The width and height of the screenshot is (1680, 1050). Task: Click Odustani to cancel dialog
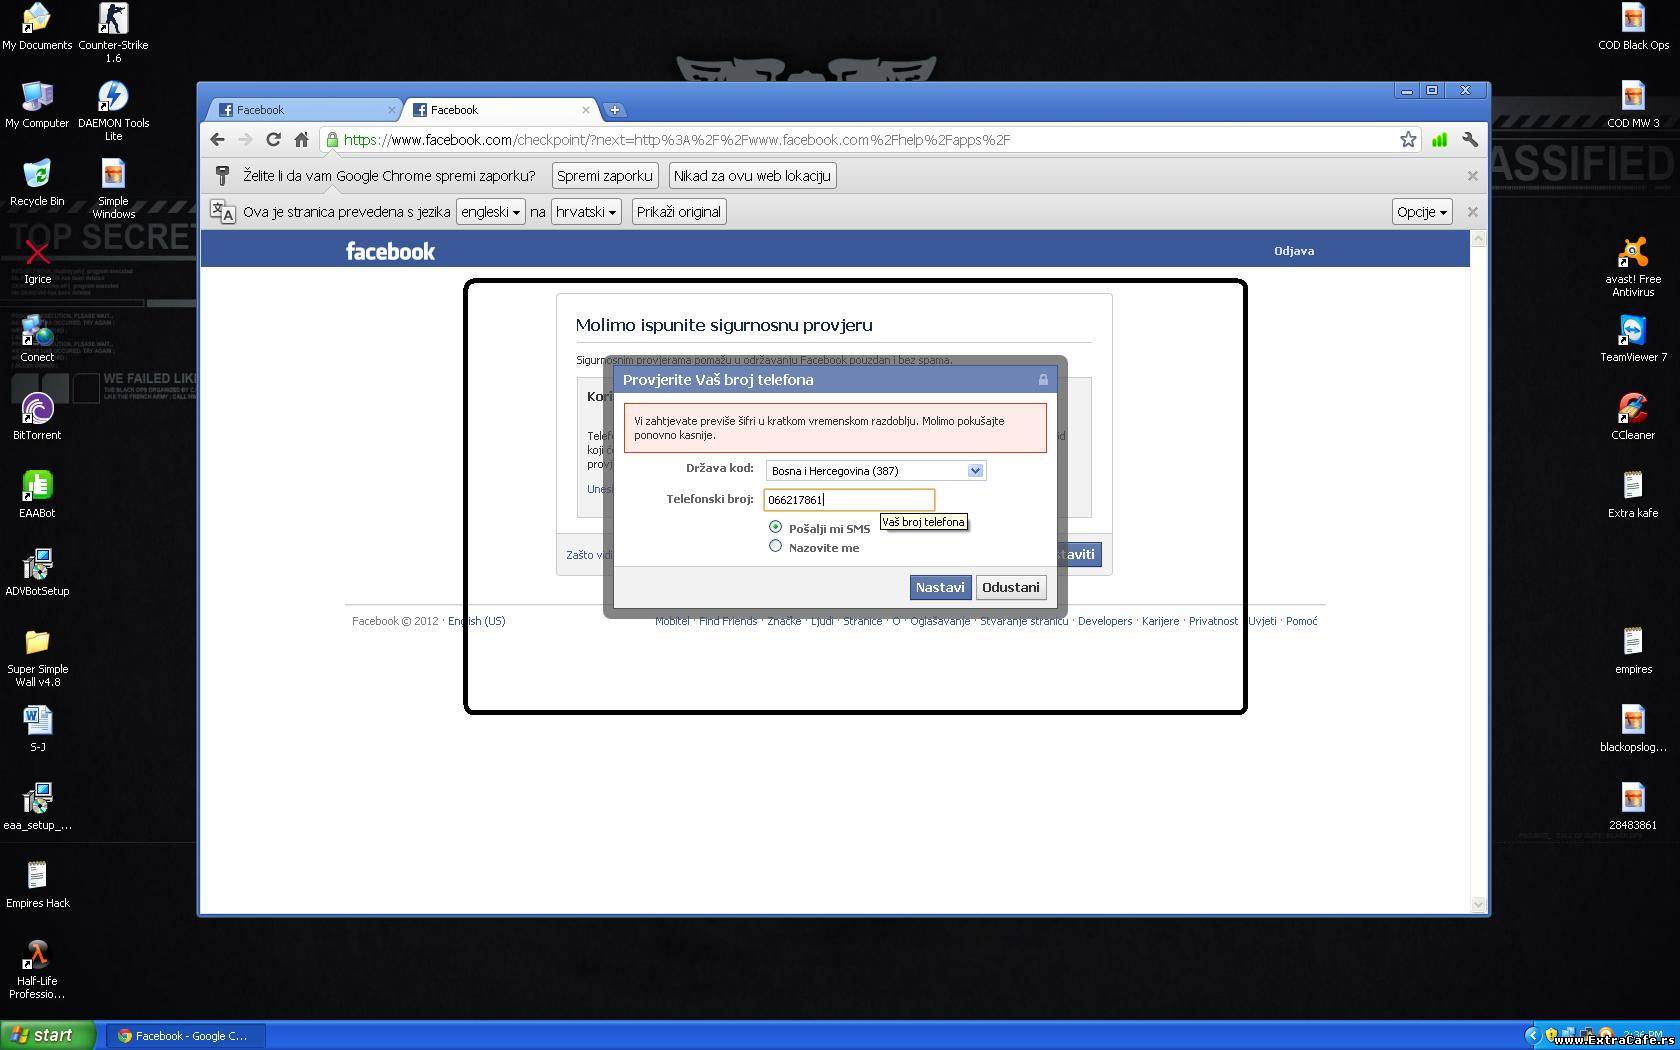click(1011, 587)
